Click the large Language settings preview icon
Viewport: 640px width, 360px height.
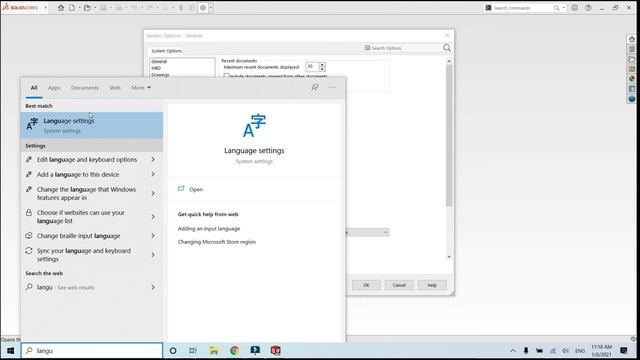point(254,126)
